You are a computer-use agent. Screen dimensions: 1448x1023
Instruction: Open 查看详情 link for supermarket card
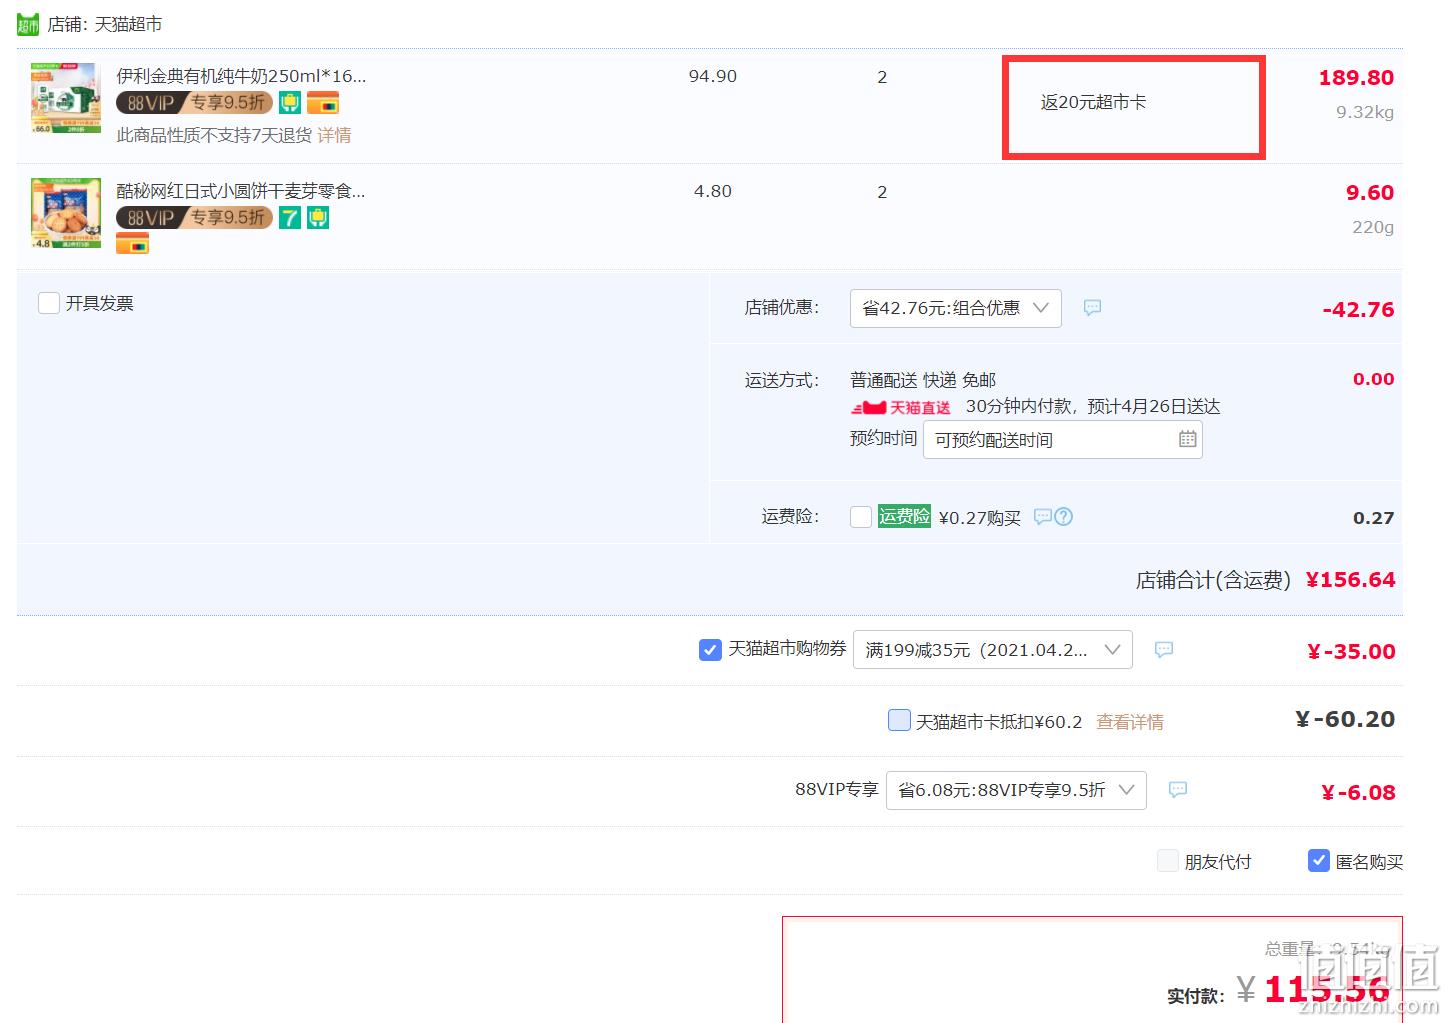1130,722
